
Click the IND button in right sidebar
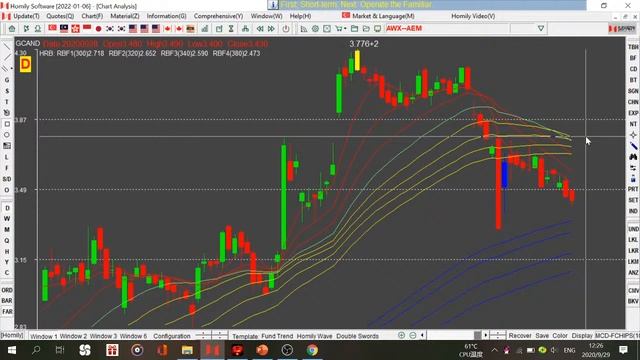coord(633,211)
